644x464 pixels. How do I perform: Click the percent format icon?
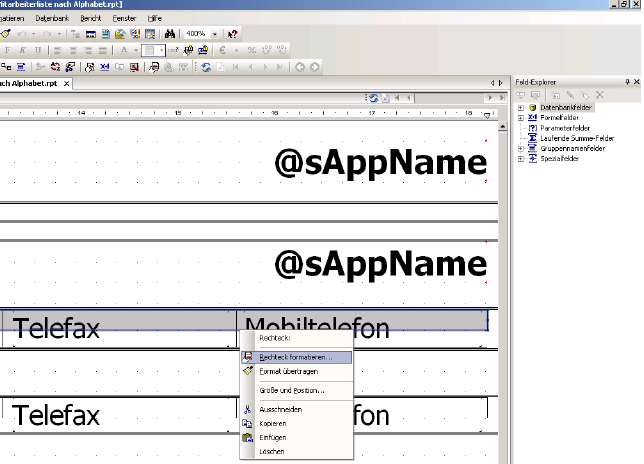pyautogui.click(x=251, y=50)
